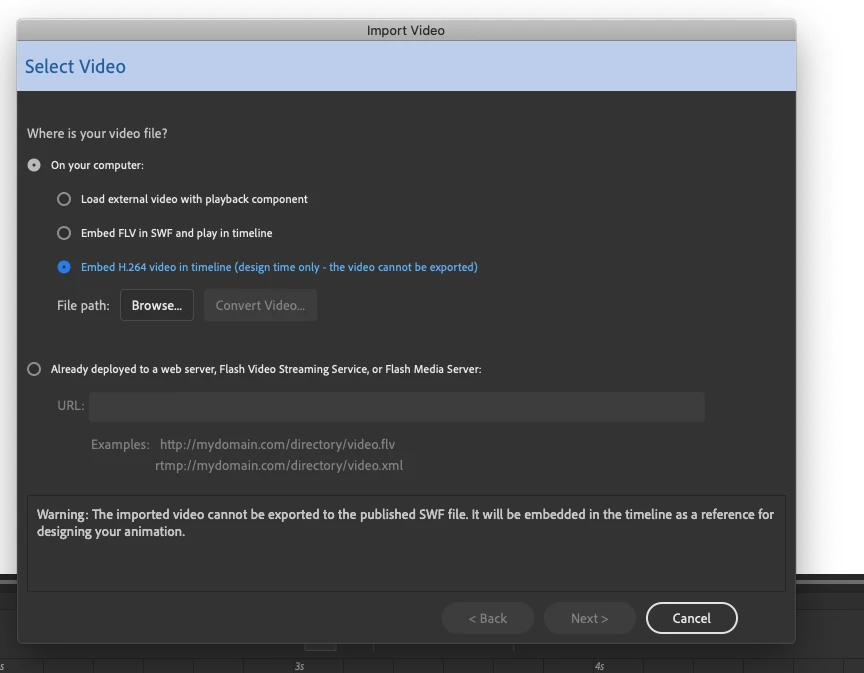
Task: Click the 4s marker on the timeline ruler
Action: click(x=599, y=666)
